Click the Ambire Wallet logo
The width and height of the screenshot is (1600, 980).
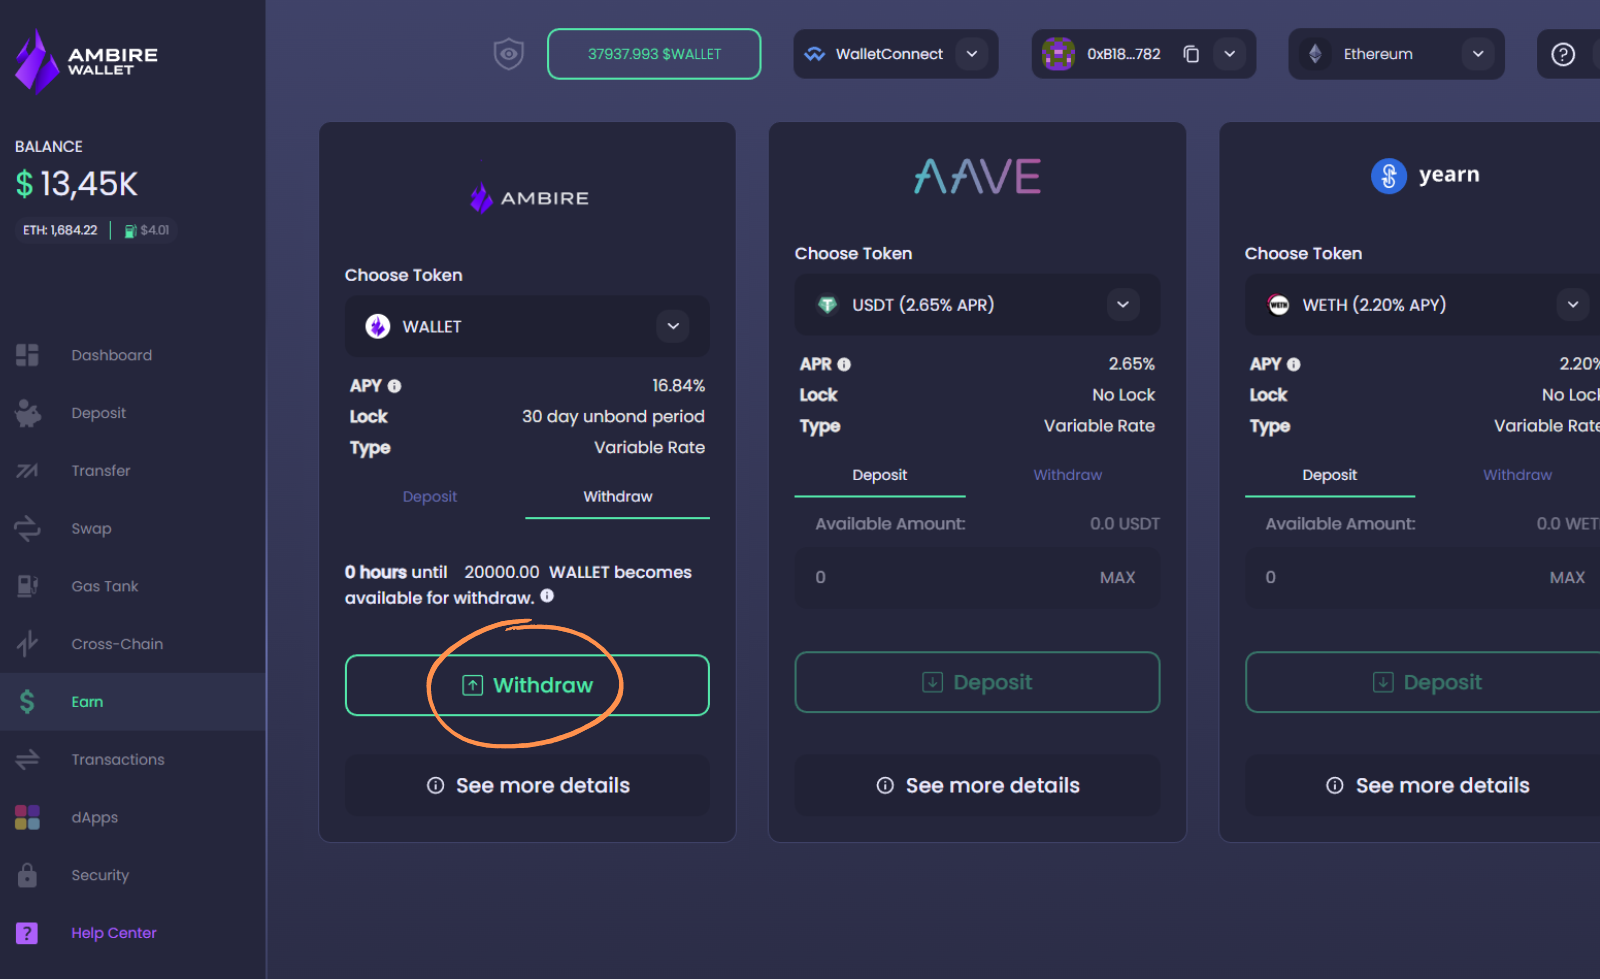tap(86, 61)
